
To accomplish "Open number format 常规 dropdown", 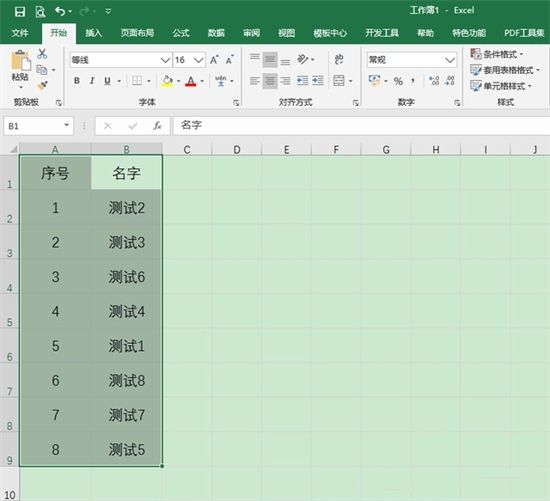I will click(450, 60).
